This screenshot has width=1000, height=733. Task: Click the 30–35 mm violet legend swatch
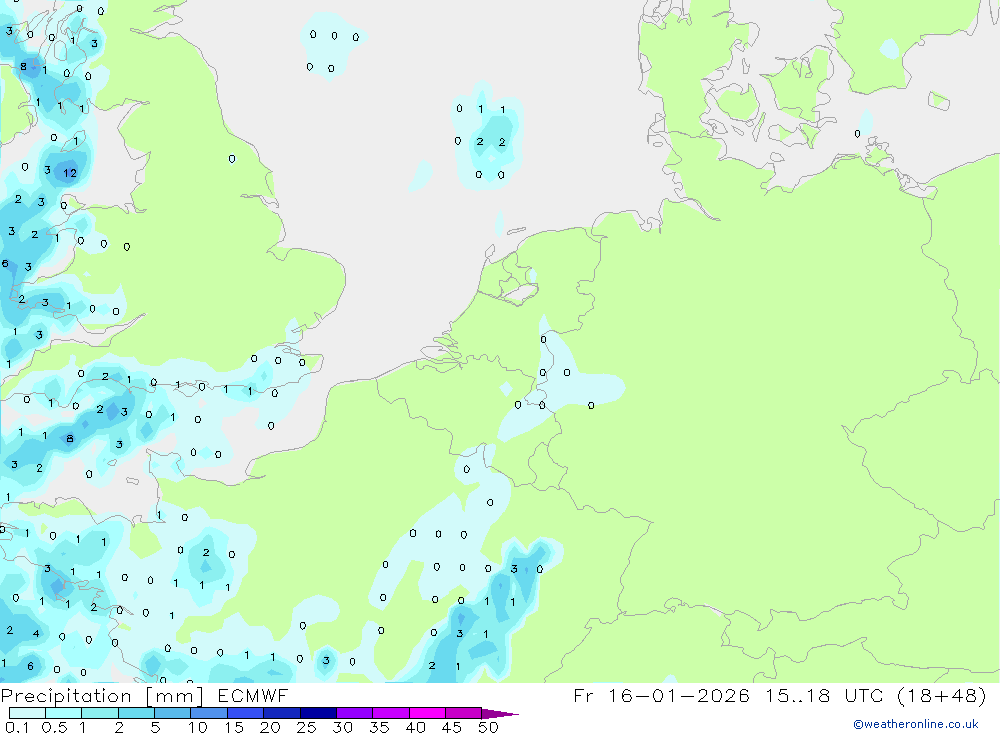click(355, 713)
